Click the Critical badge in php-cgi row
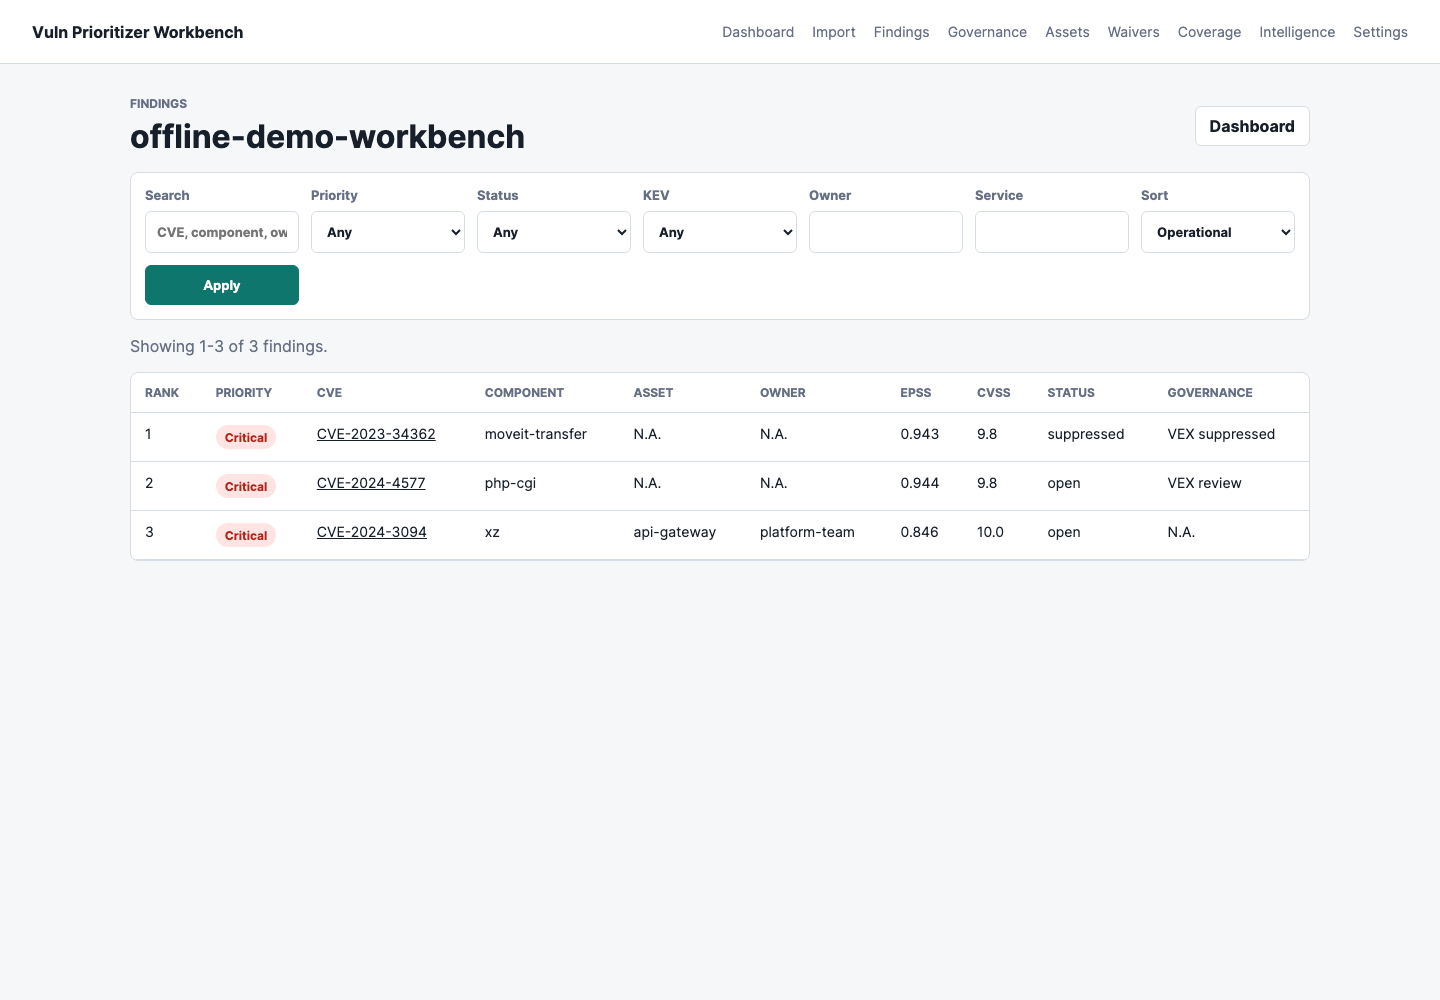Viewport: 1440px width, 1000px height. click(246, 486)
